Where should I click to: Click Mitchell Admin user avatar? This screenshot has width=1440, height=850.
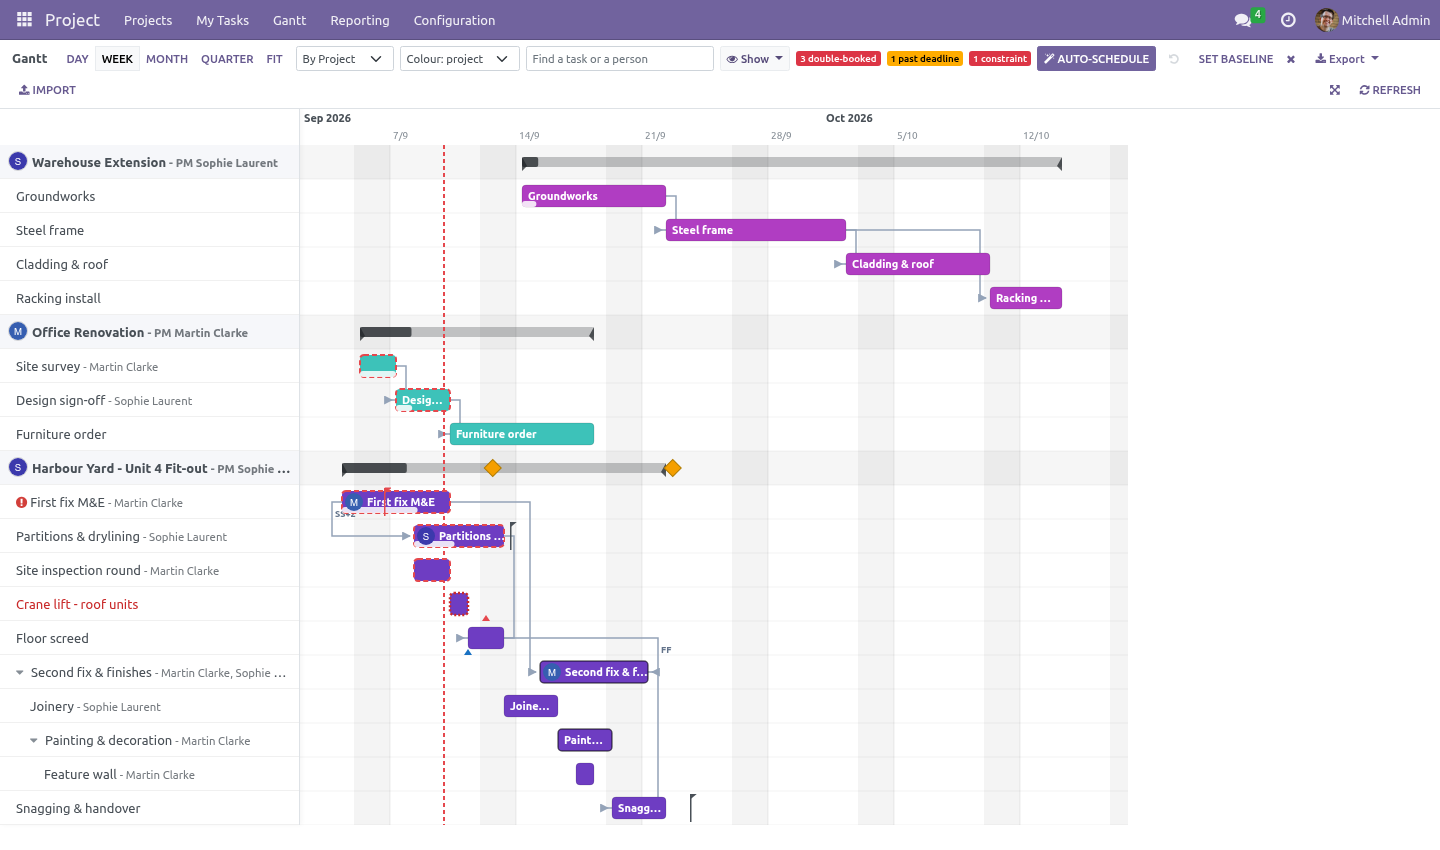(1326, 20)
